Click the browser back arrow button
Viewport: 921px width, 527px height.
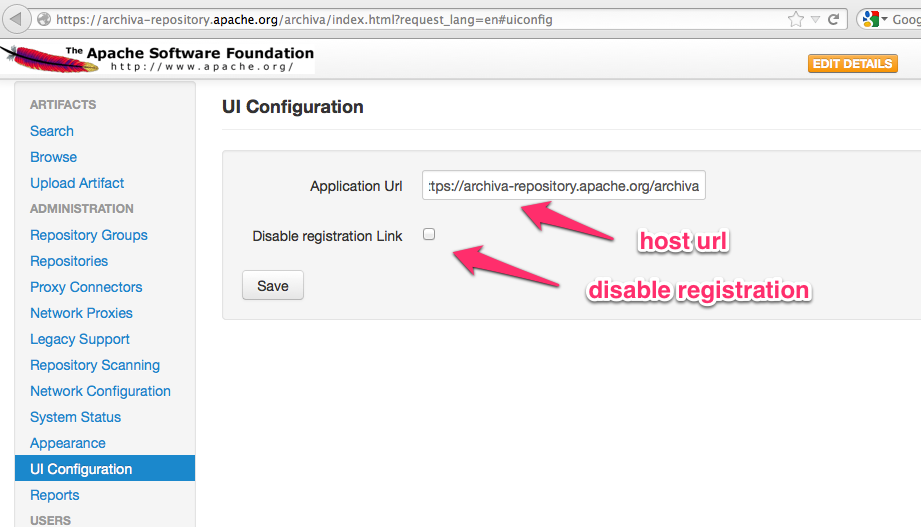tap(15, 19)
